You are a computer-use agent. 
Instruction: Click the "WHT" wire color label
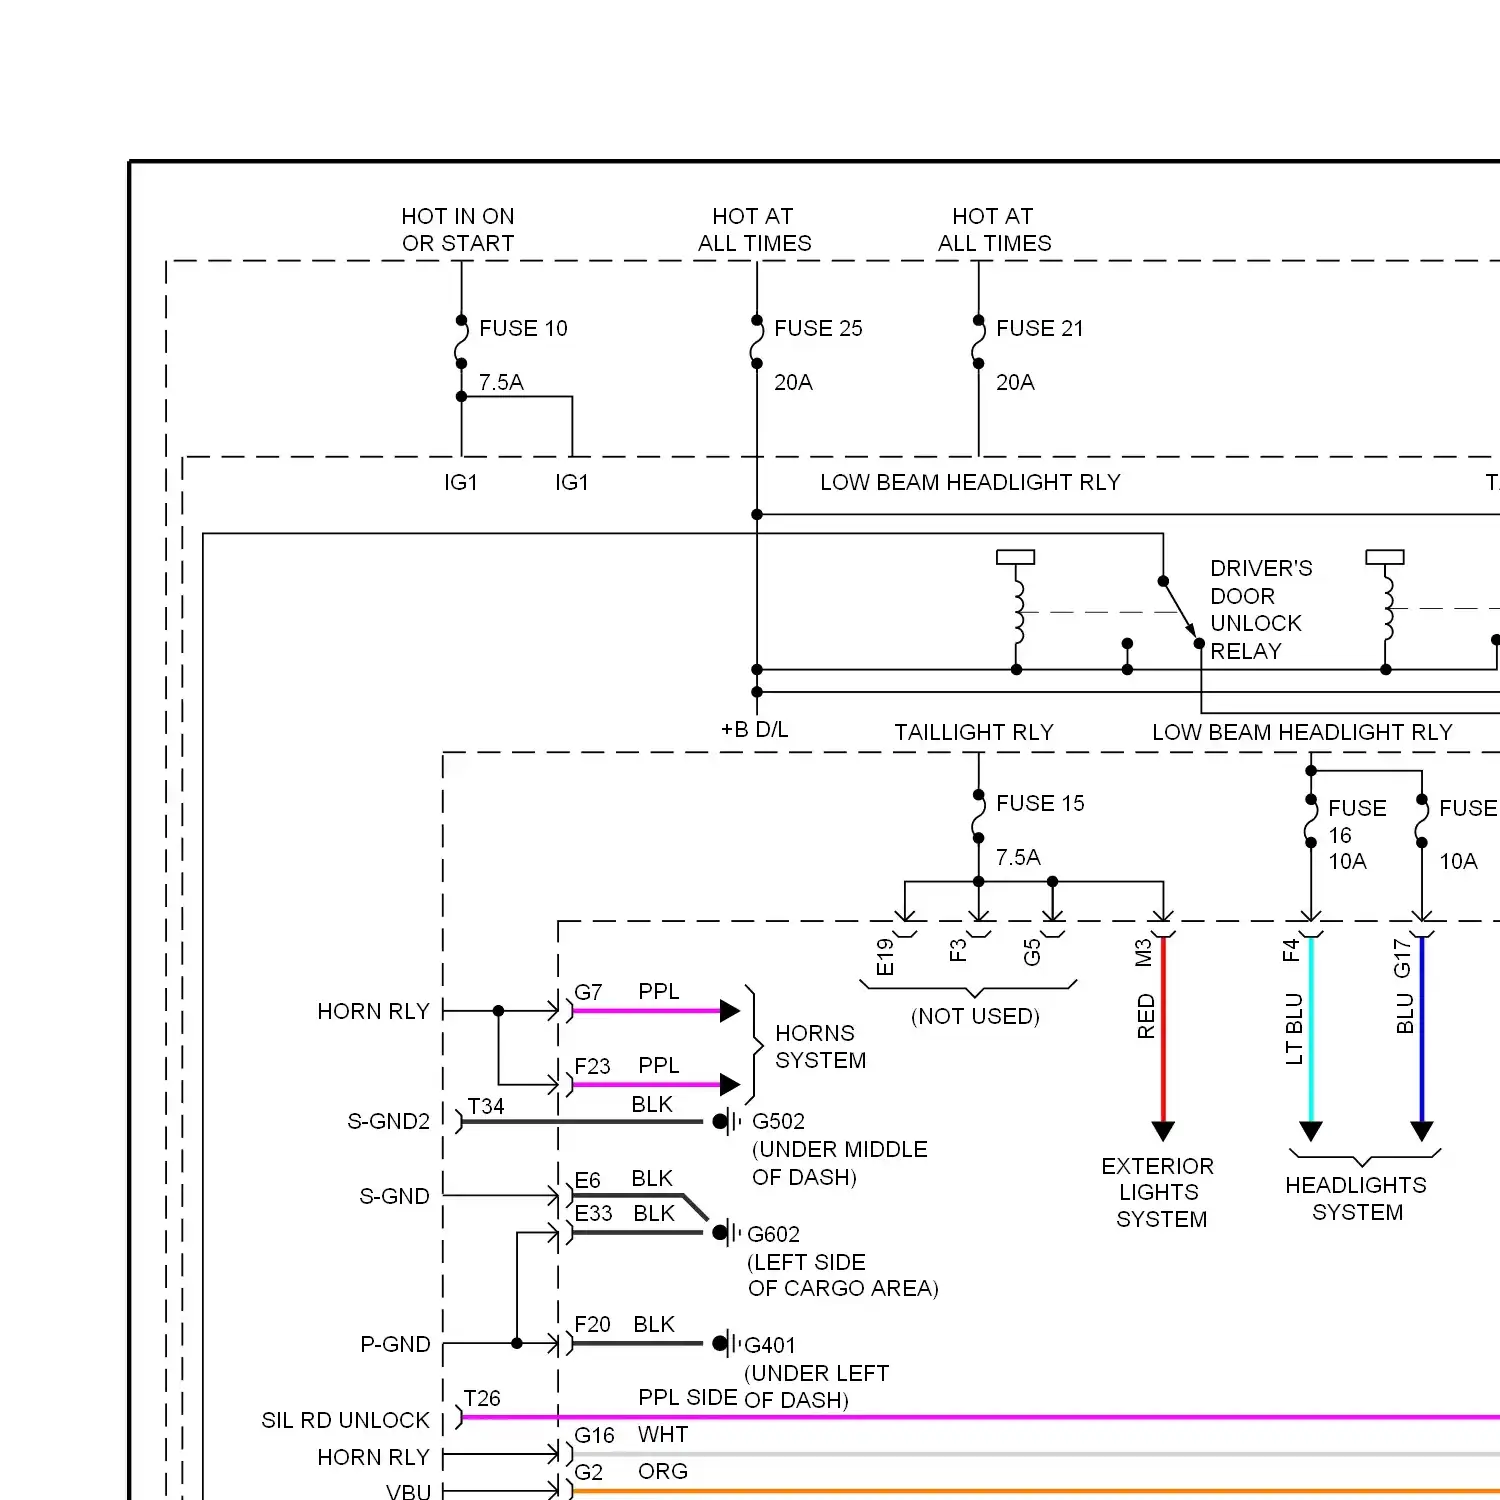(663, 1434)
